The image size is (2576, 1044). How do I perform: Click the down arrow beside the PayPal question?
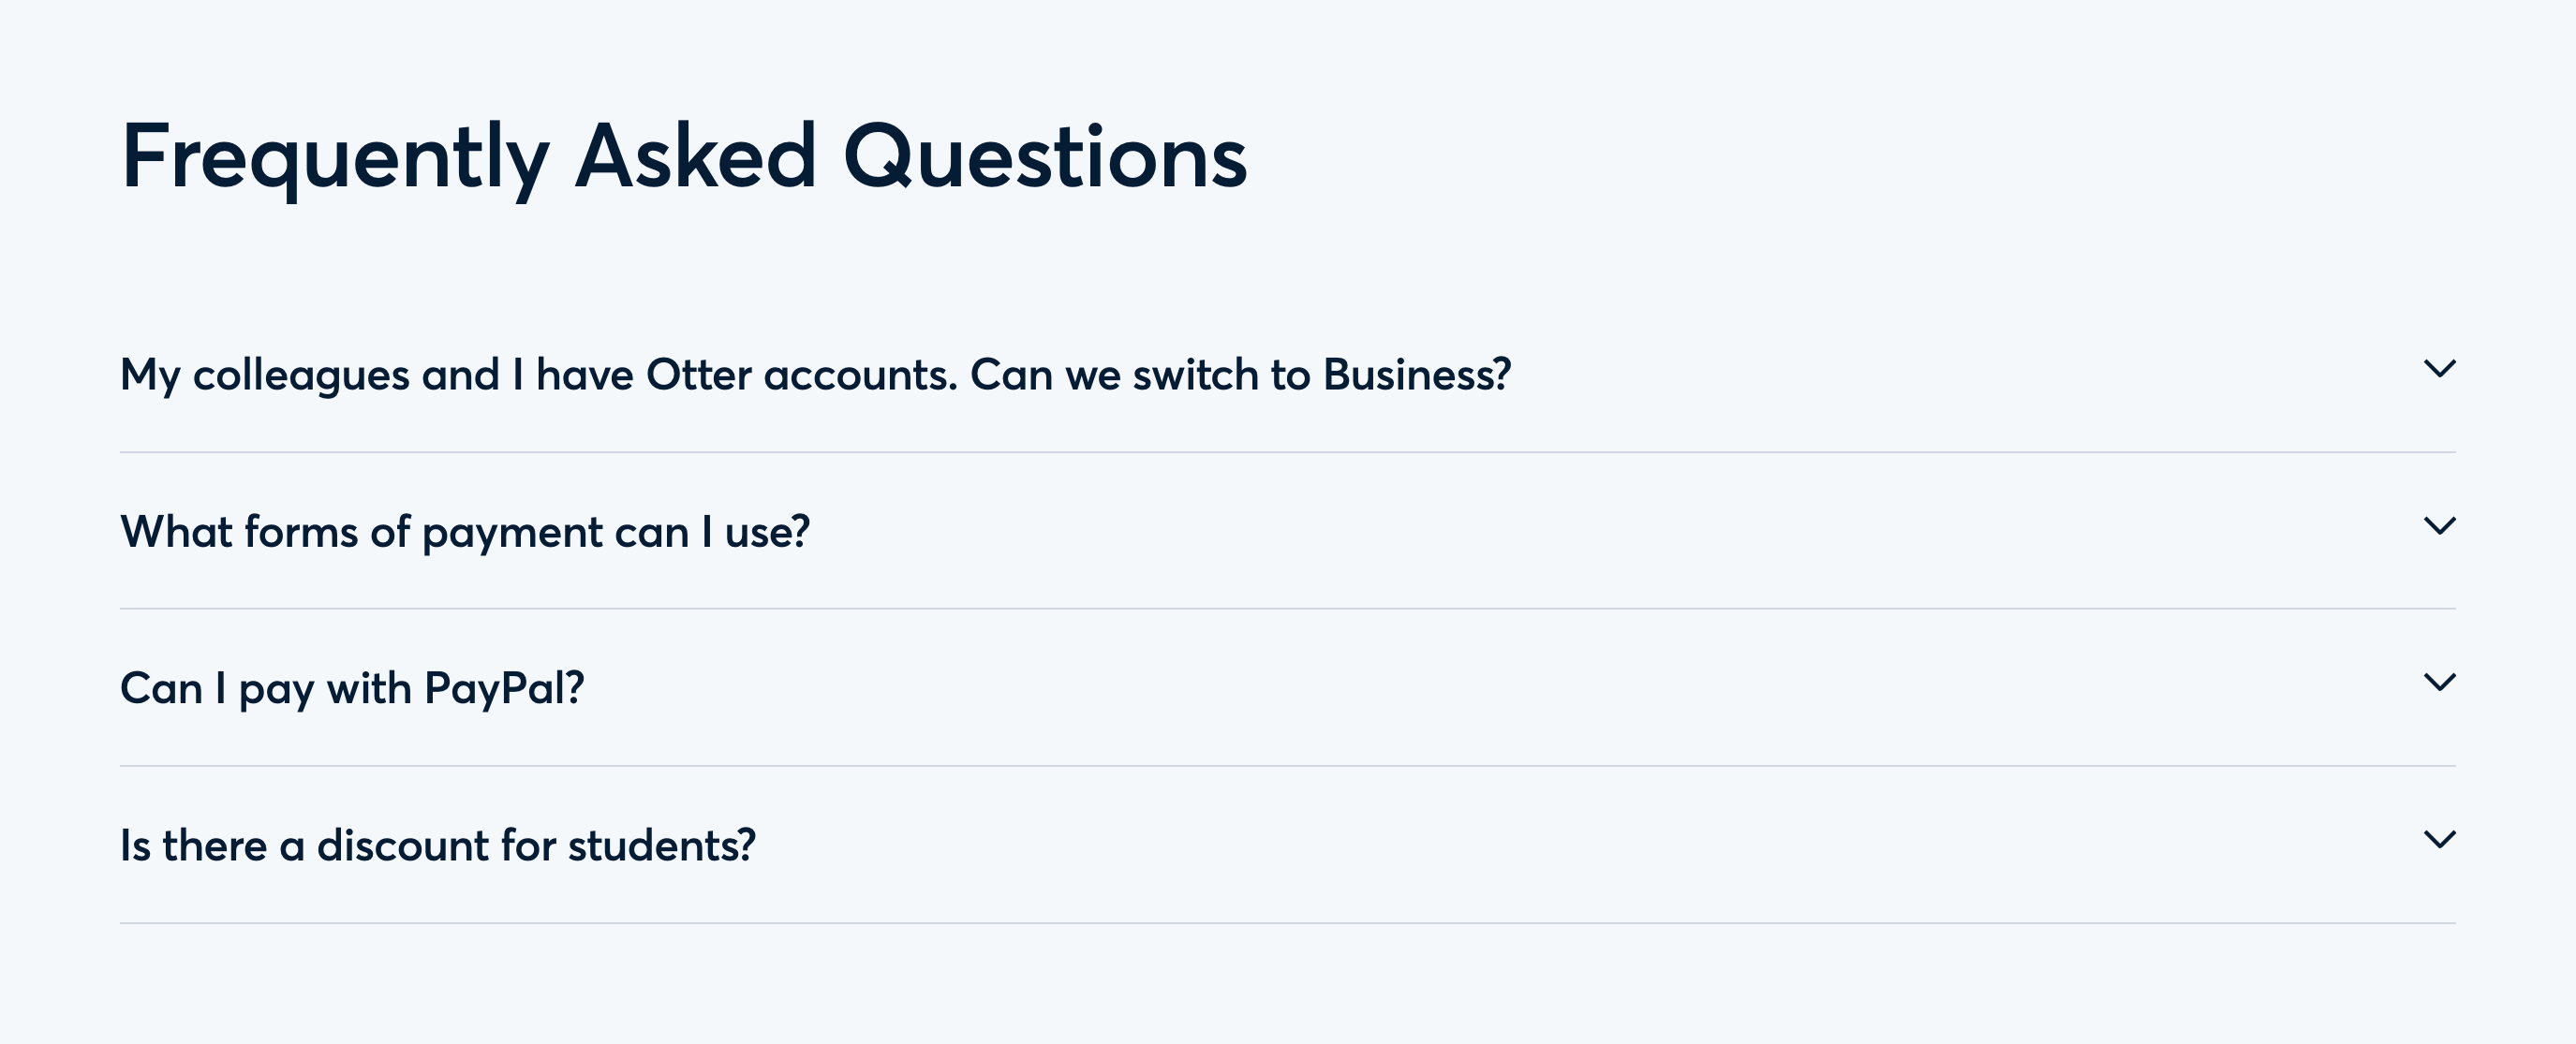[x=2439, y=682]
